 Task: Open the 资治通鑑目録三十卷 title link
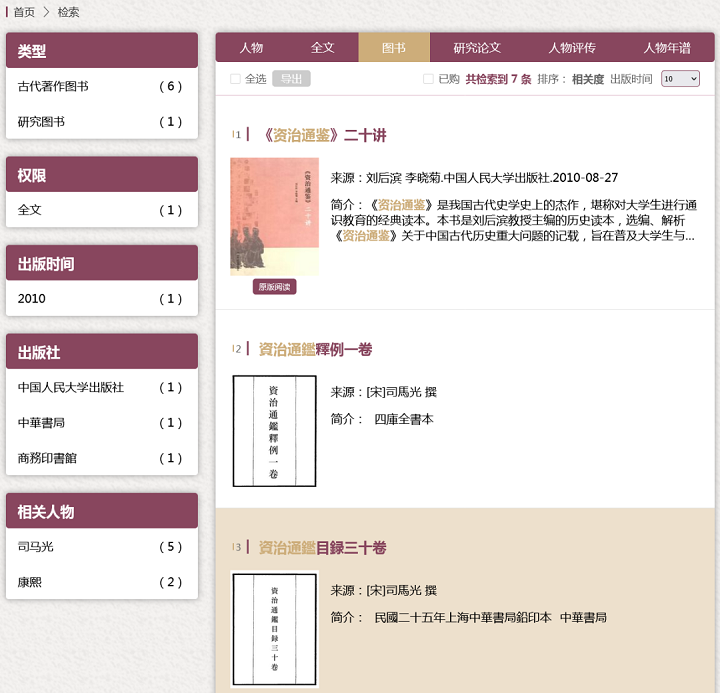tap(322, 548)
